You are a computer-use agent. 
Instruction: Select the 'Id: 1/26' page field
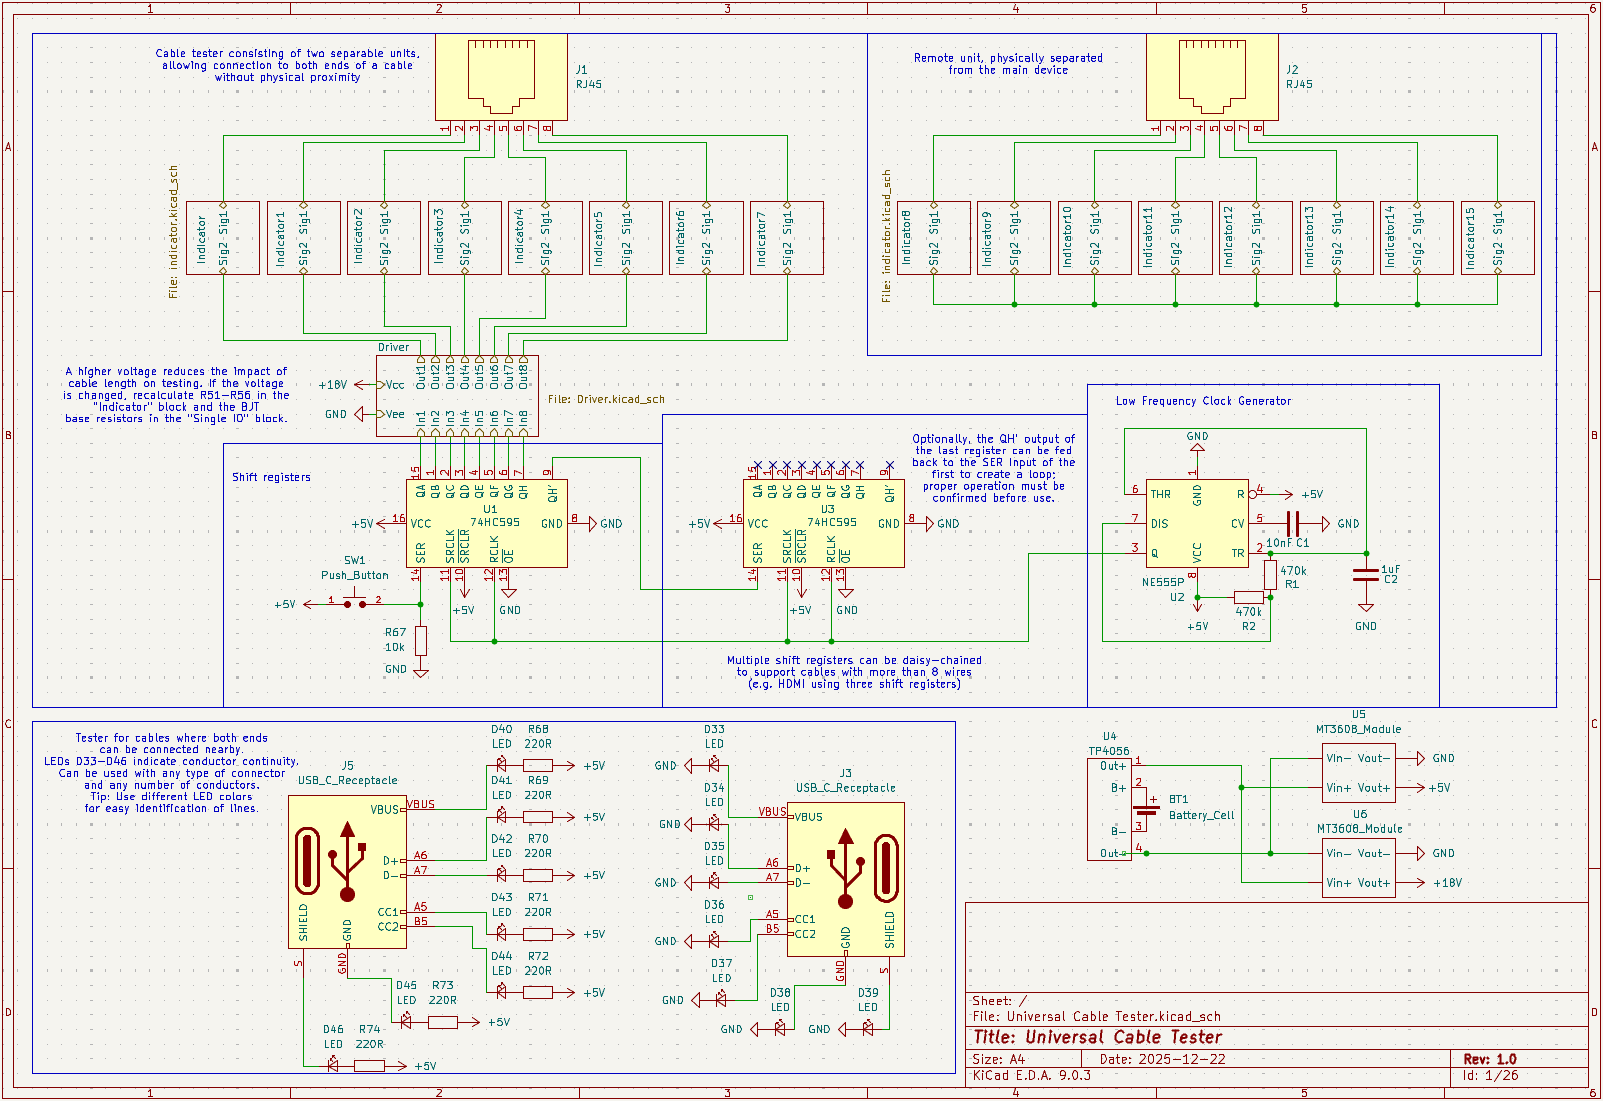pos(1490,1075)
